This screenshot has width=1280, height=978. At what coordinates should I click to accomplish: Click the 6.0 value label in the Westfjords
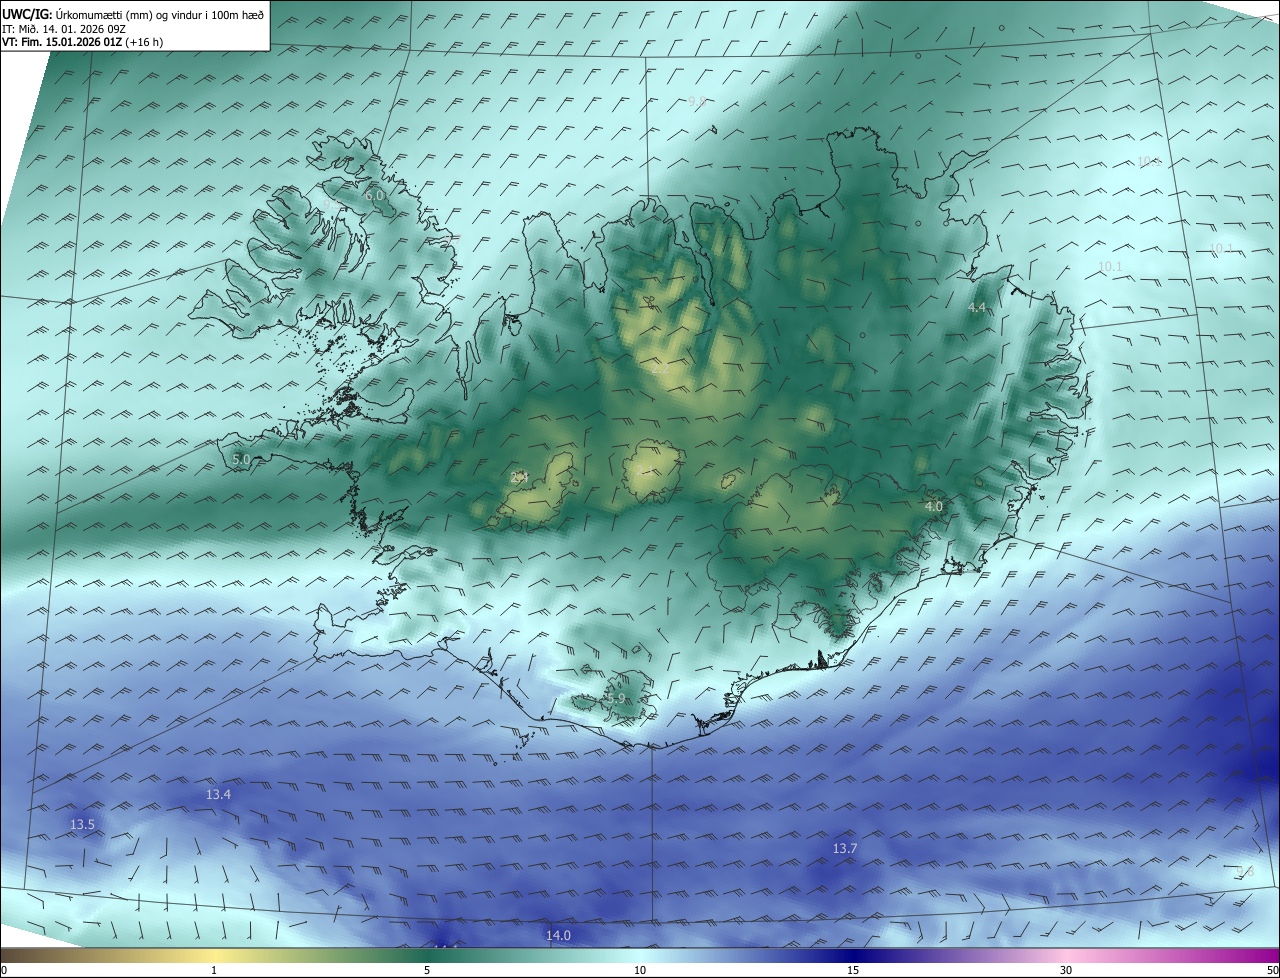(374, 196)
